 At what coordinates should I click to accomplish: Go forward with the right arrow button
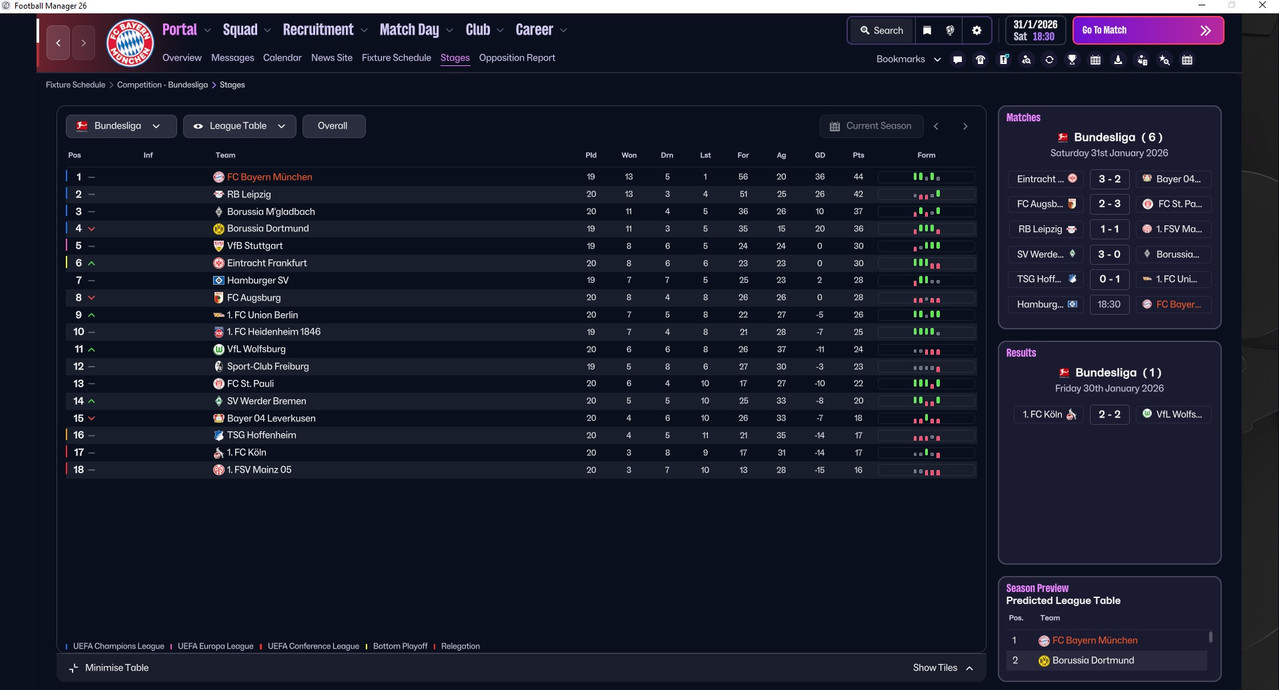coord(83,43)
